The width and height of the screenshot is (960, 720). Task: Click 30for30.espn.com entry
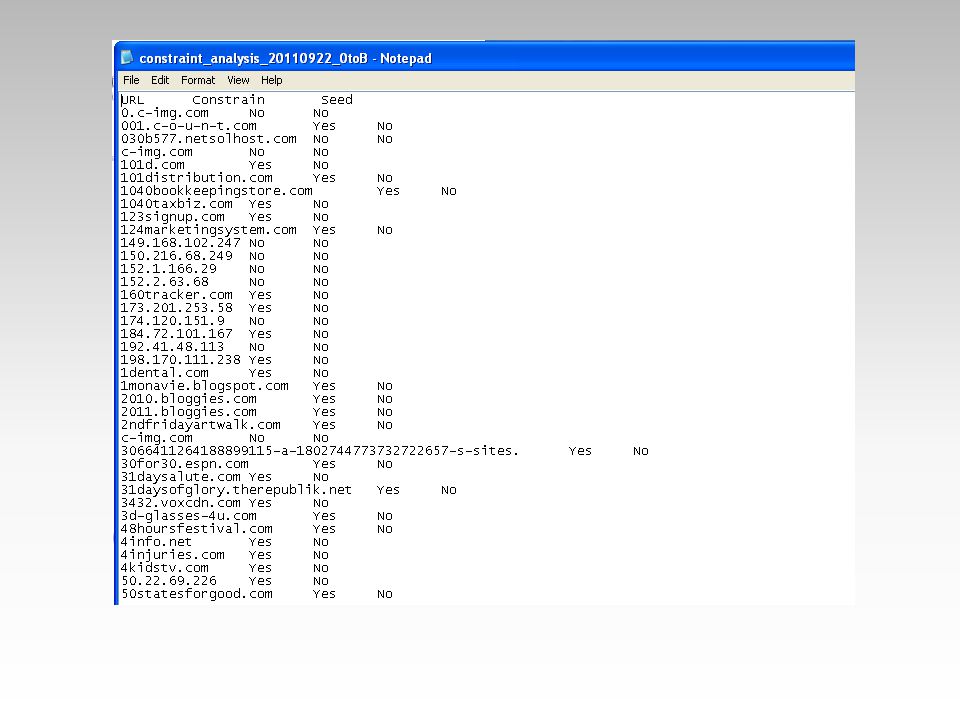(185, 464)
